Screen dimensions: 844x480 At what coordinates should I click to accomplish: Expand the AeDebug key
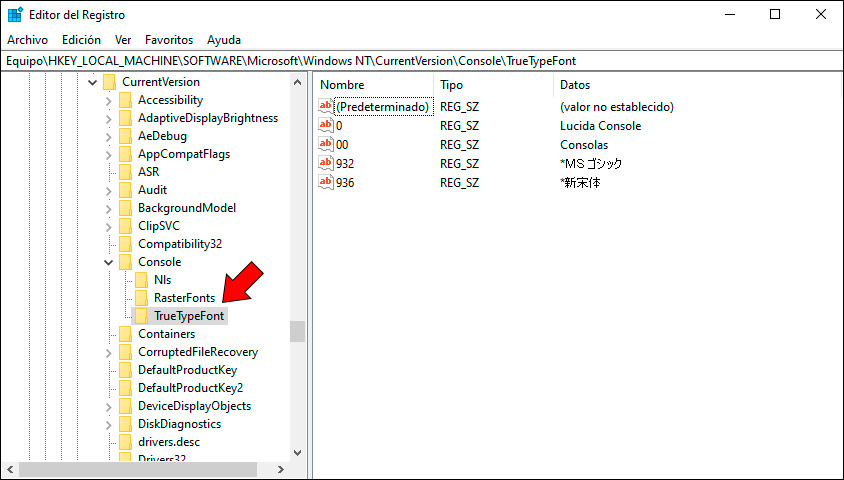coord(108,137)
